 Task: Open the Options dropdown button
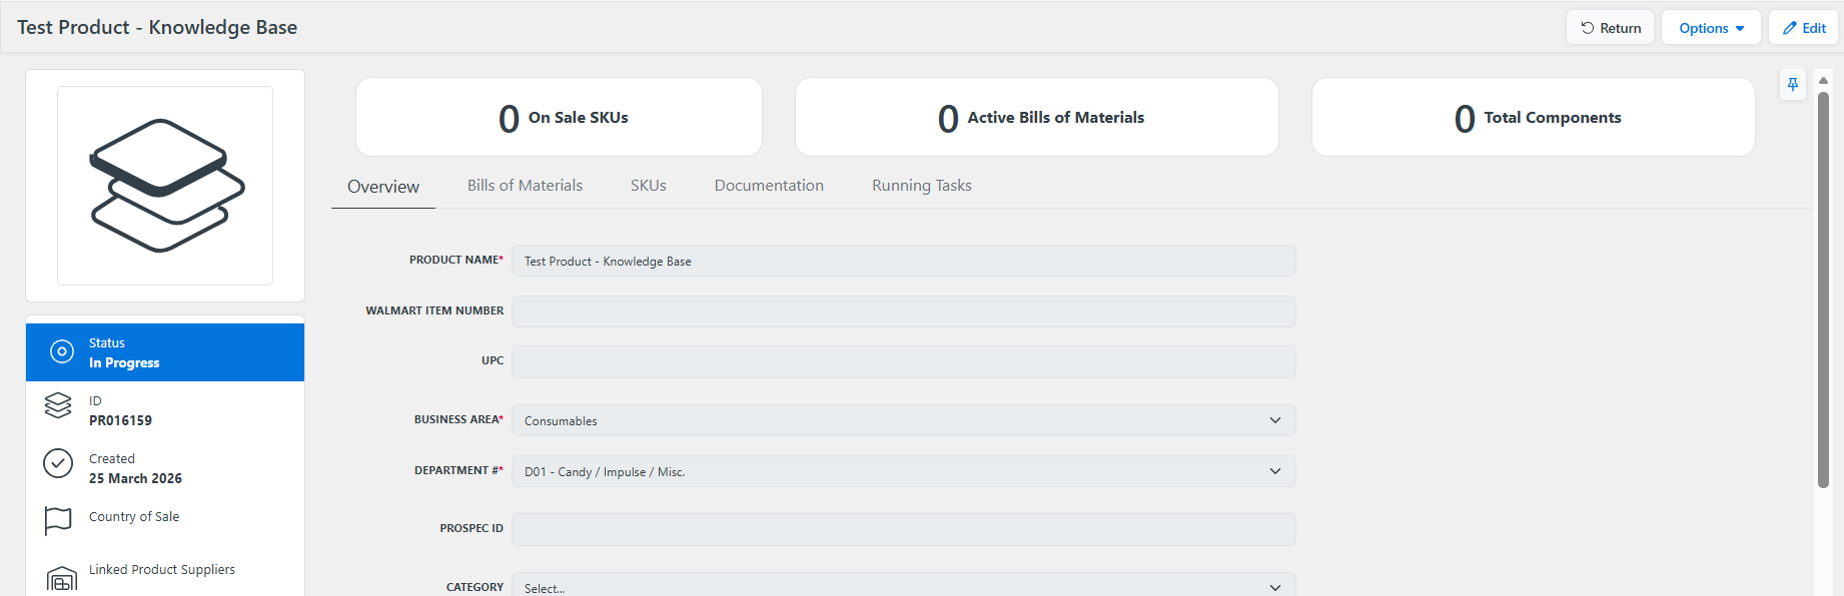tap(1711, 28)
